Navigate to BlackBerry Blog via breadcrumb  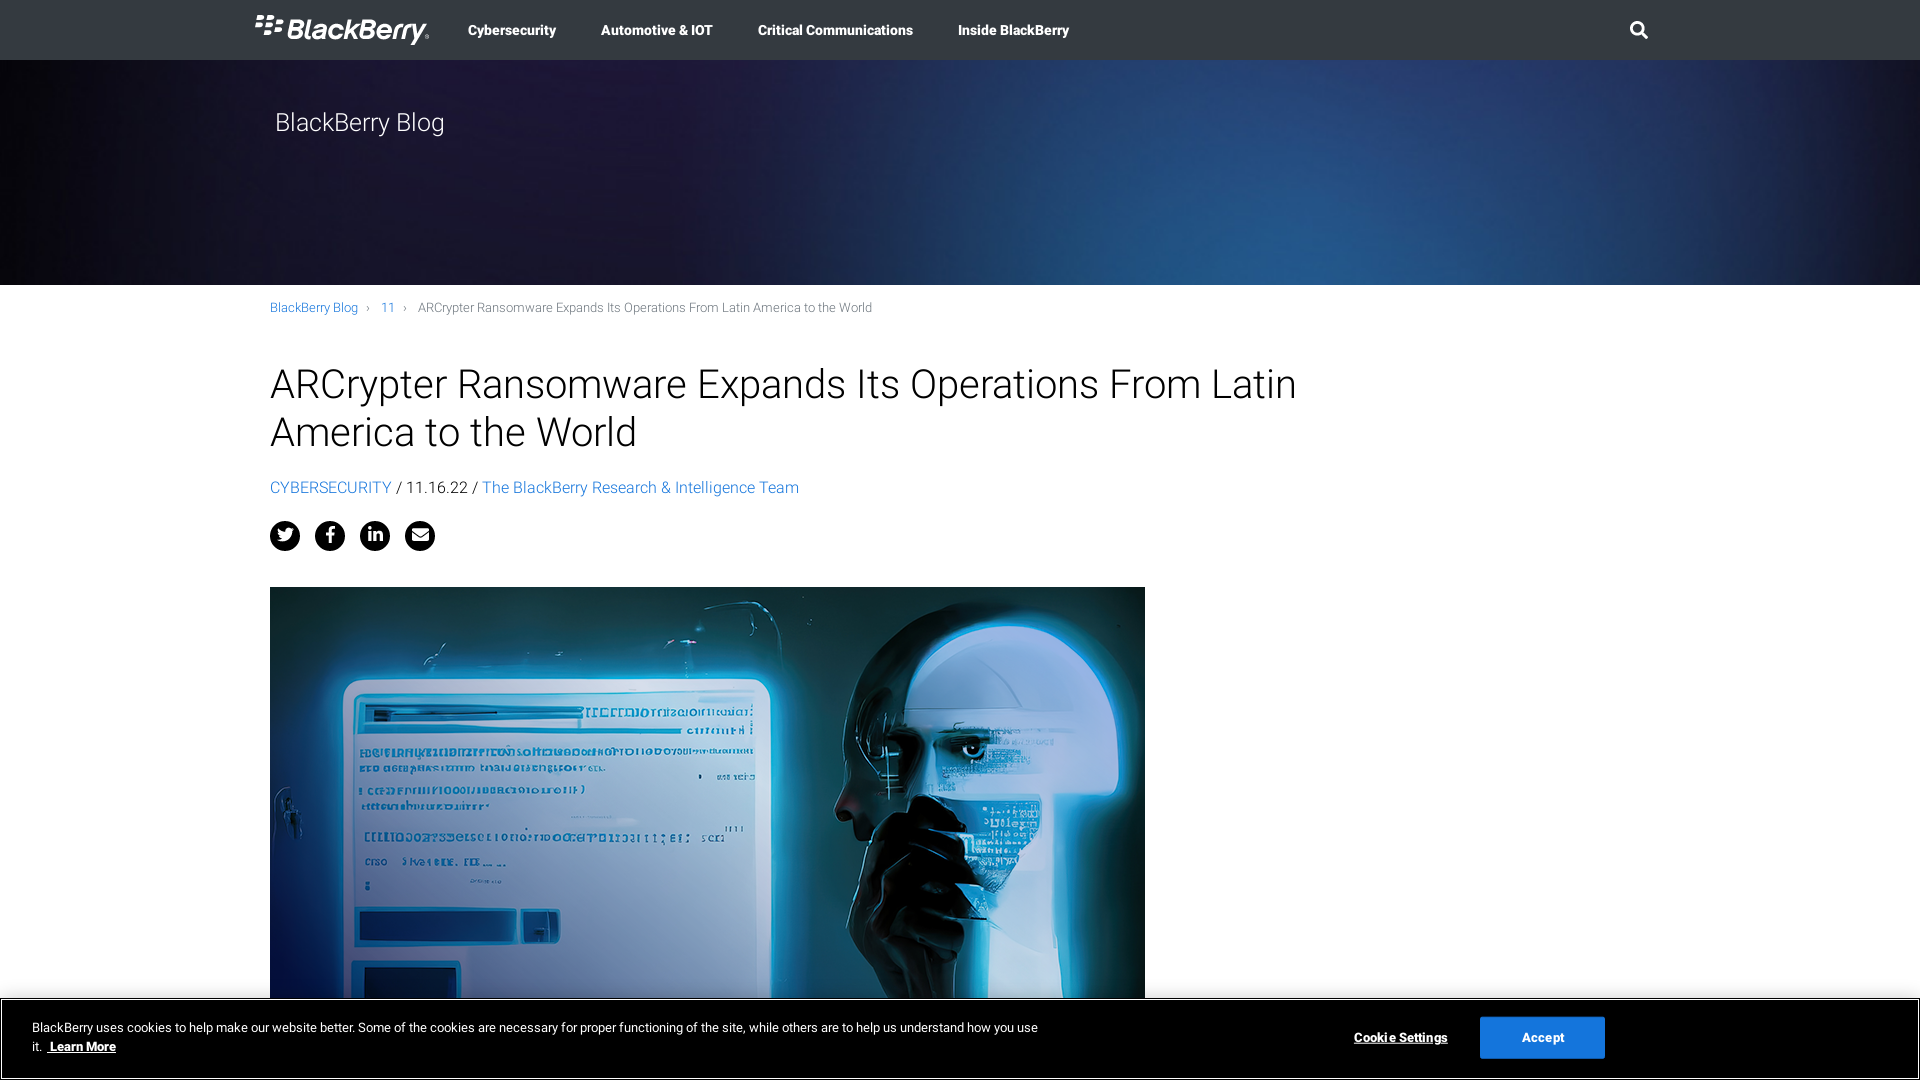click(313, 307)
